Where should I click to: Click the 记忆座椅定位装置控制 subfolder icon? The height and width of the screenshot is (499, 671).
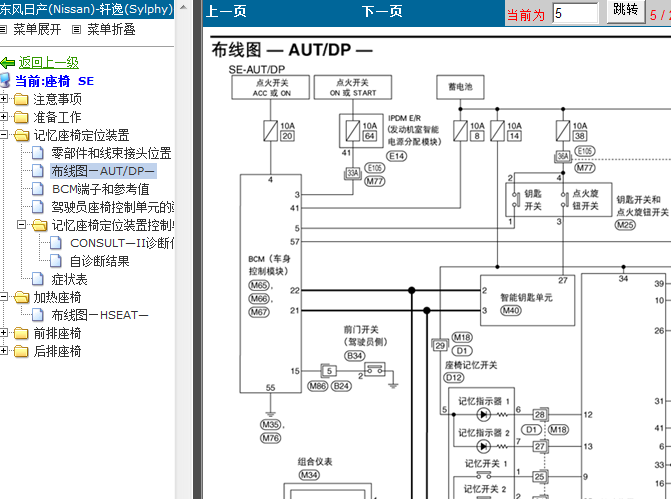(39, 225)
